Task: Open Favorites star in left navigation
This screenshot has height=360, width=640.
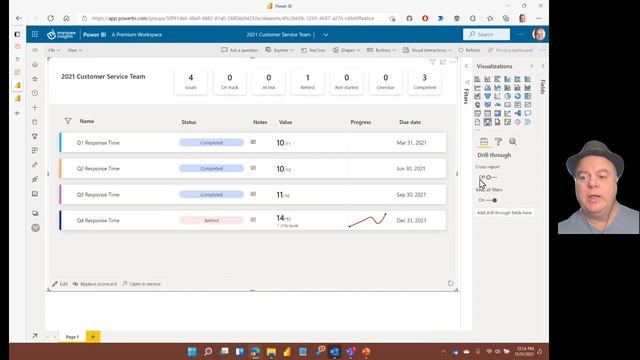Action: (35, 79)
